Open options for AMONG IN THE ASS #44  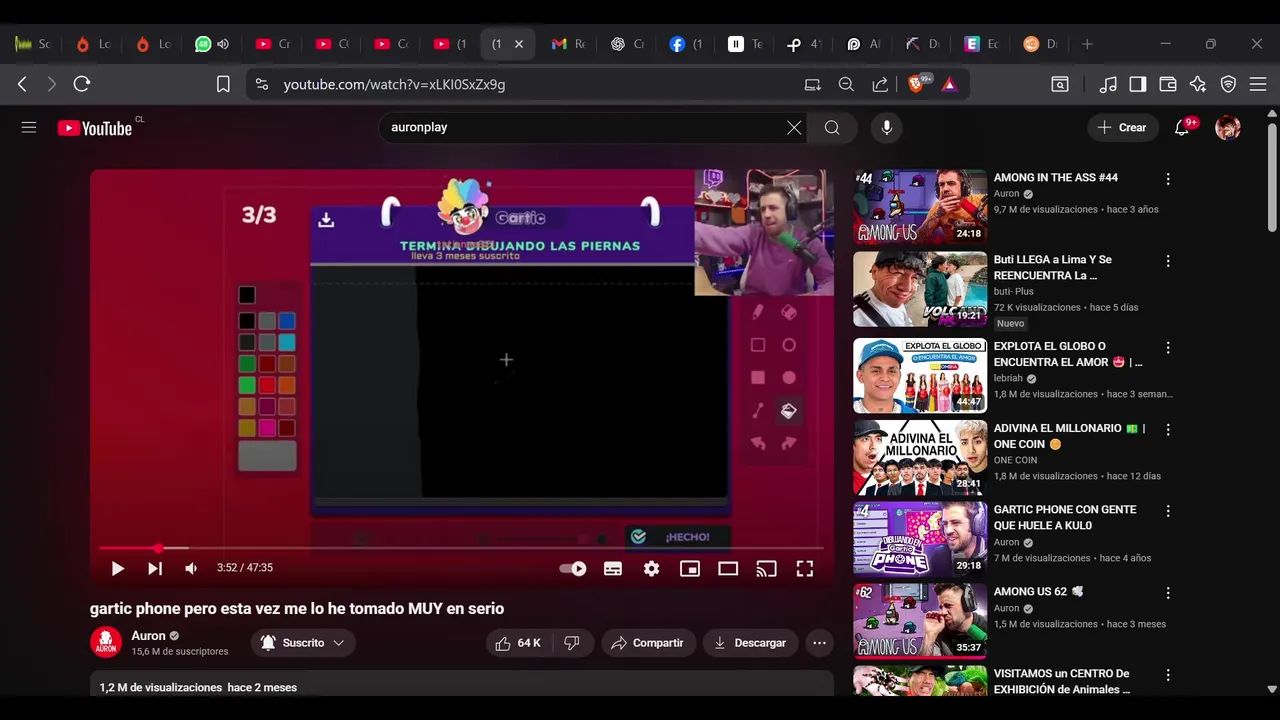pyautogui.click(x=1167, y=179)
